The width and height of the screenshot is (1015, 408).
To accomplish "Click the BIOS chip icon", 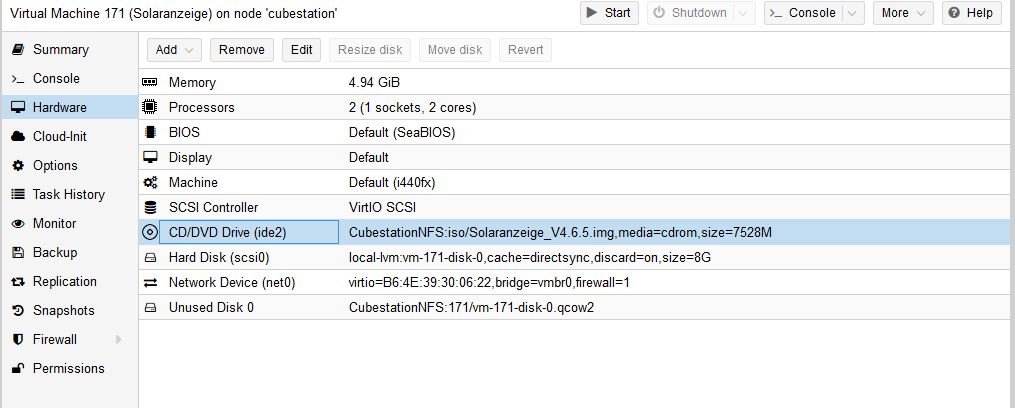I will [150, 132].
